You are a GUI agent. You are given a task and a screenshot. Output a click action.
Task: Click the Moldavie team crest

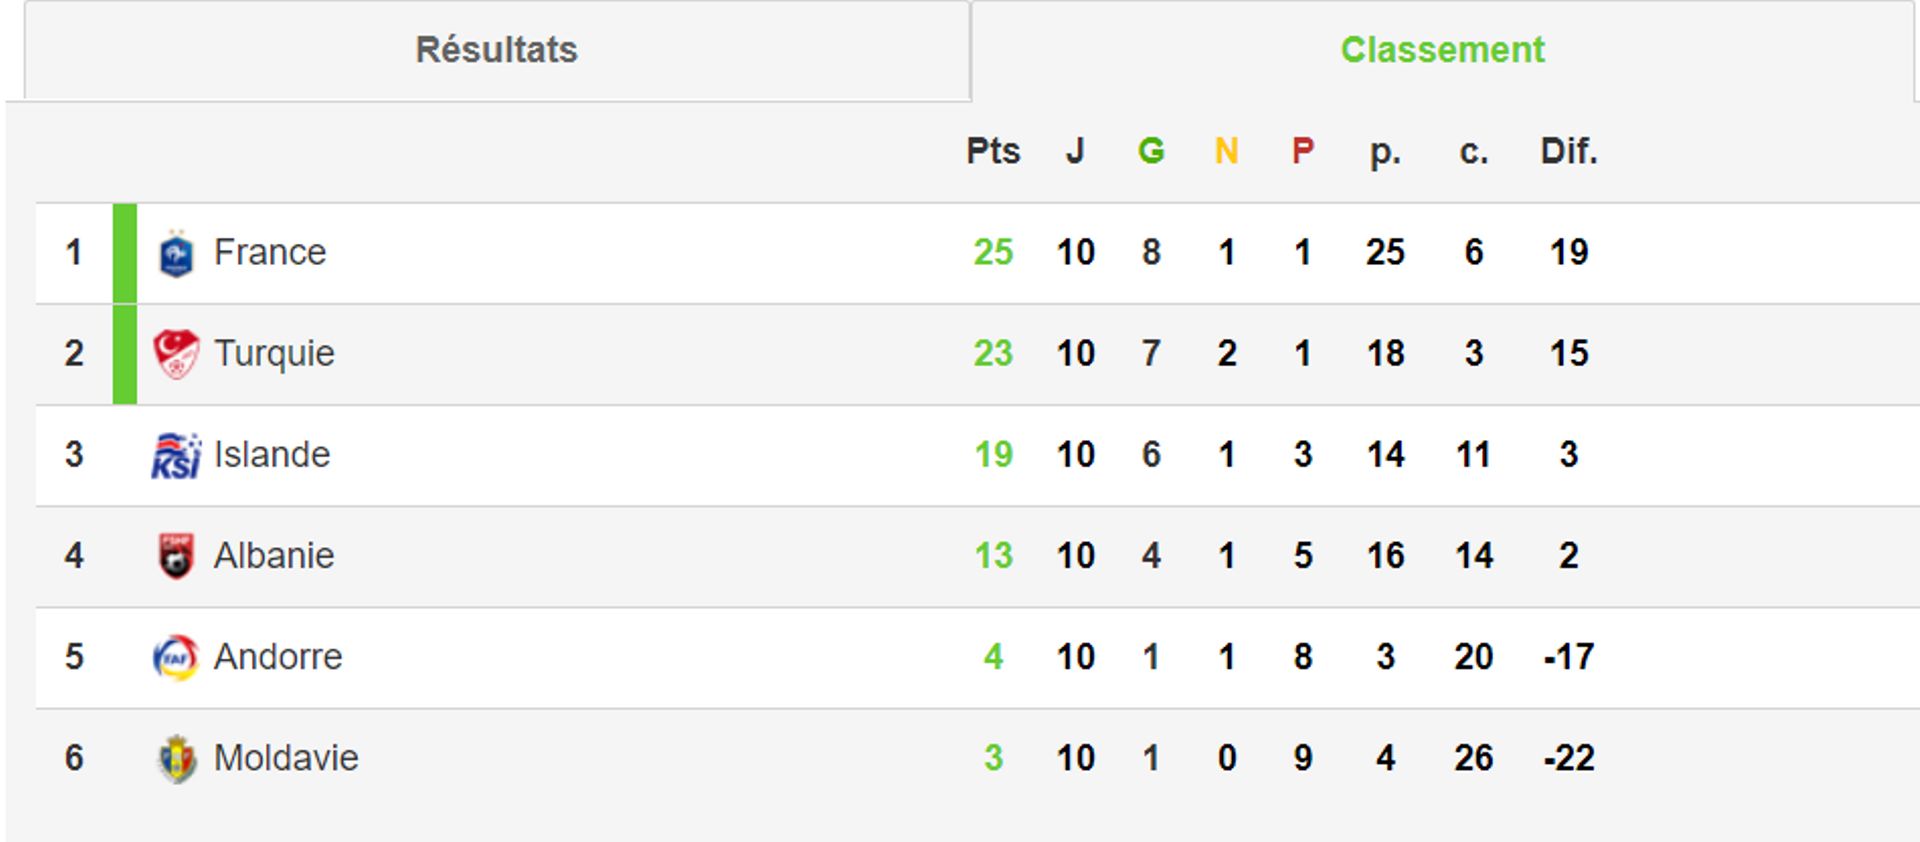click(x=176, y=758)
